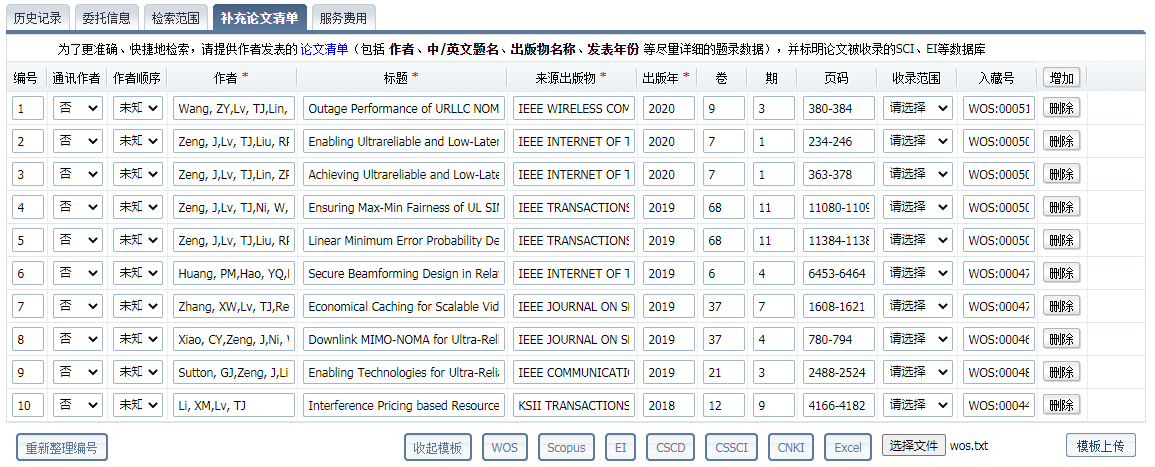This screenshot has height=467, width=1155.
Task: Click source field 'IEEE WIRELESS COM'
Action: [x=574, y=108]
